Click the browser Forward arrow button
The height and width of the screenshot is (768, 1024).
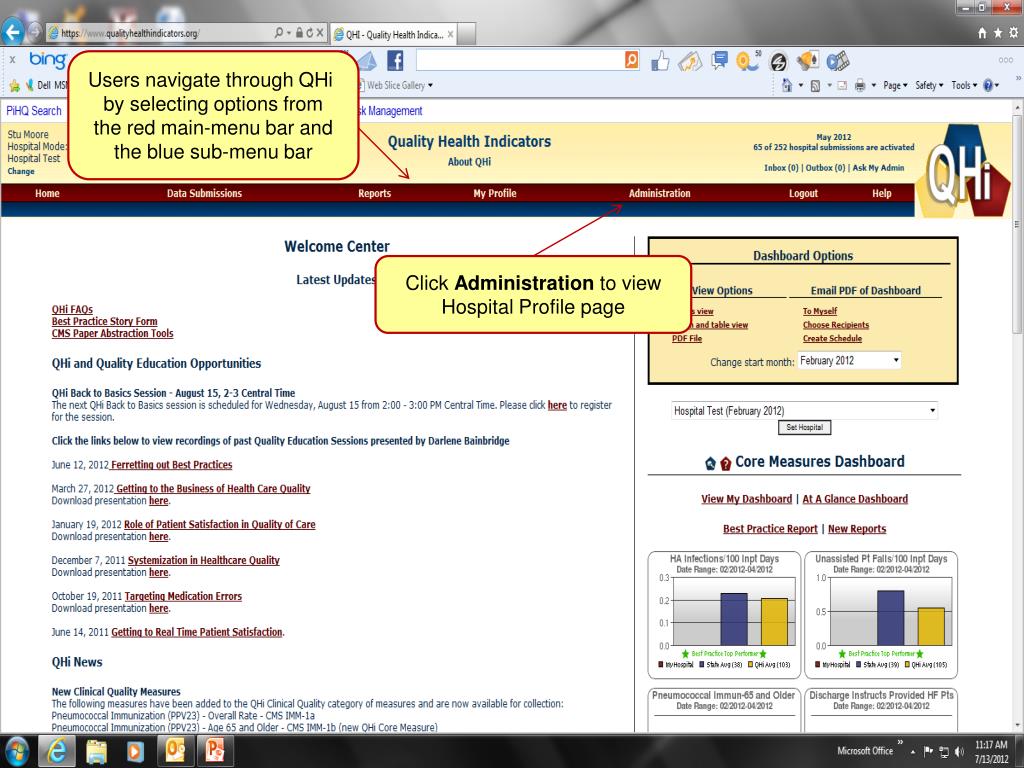click(35, 32)
